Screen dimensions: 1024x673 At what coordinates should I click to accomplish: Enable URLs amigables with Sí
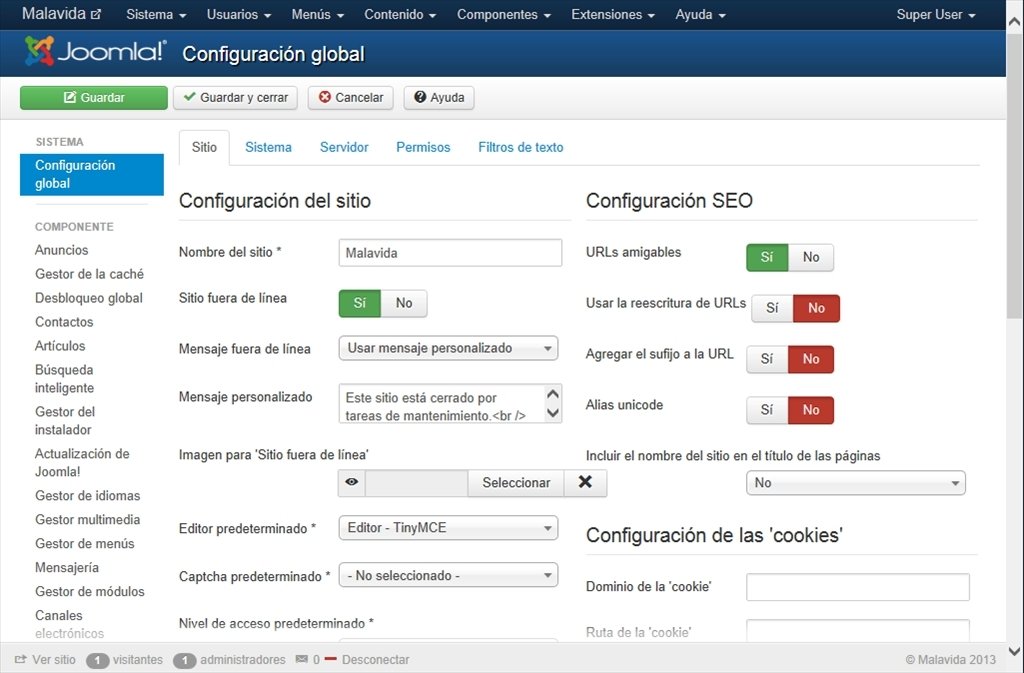[x=767, y=257]
